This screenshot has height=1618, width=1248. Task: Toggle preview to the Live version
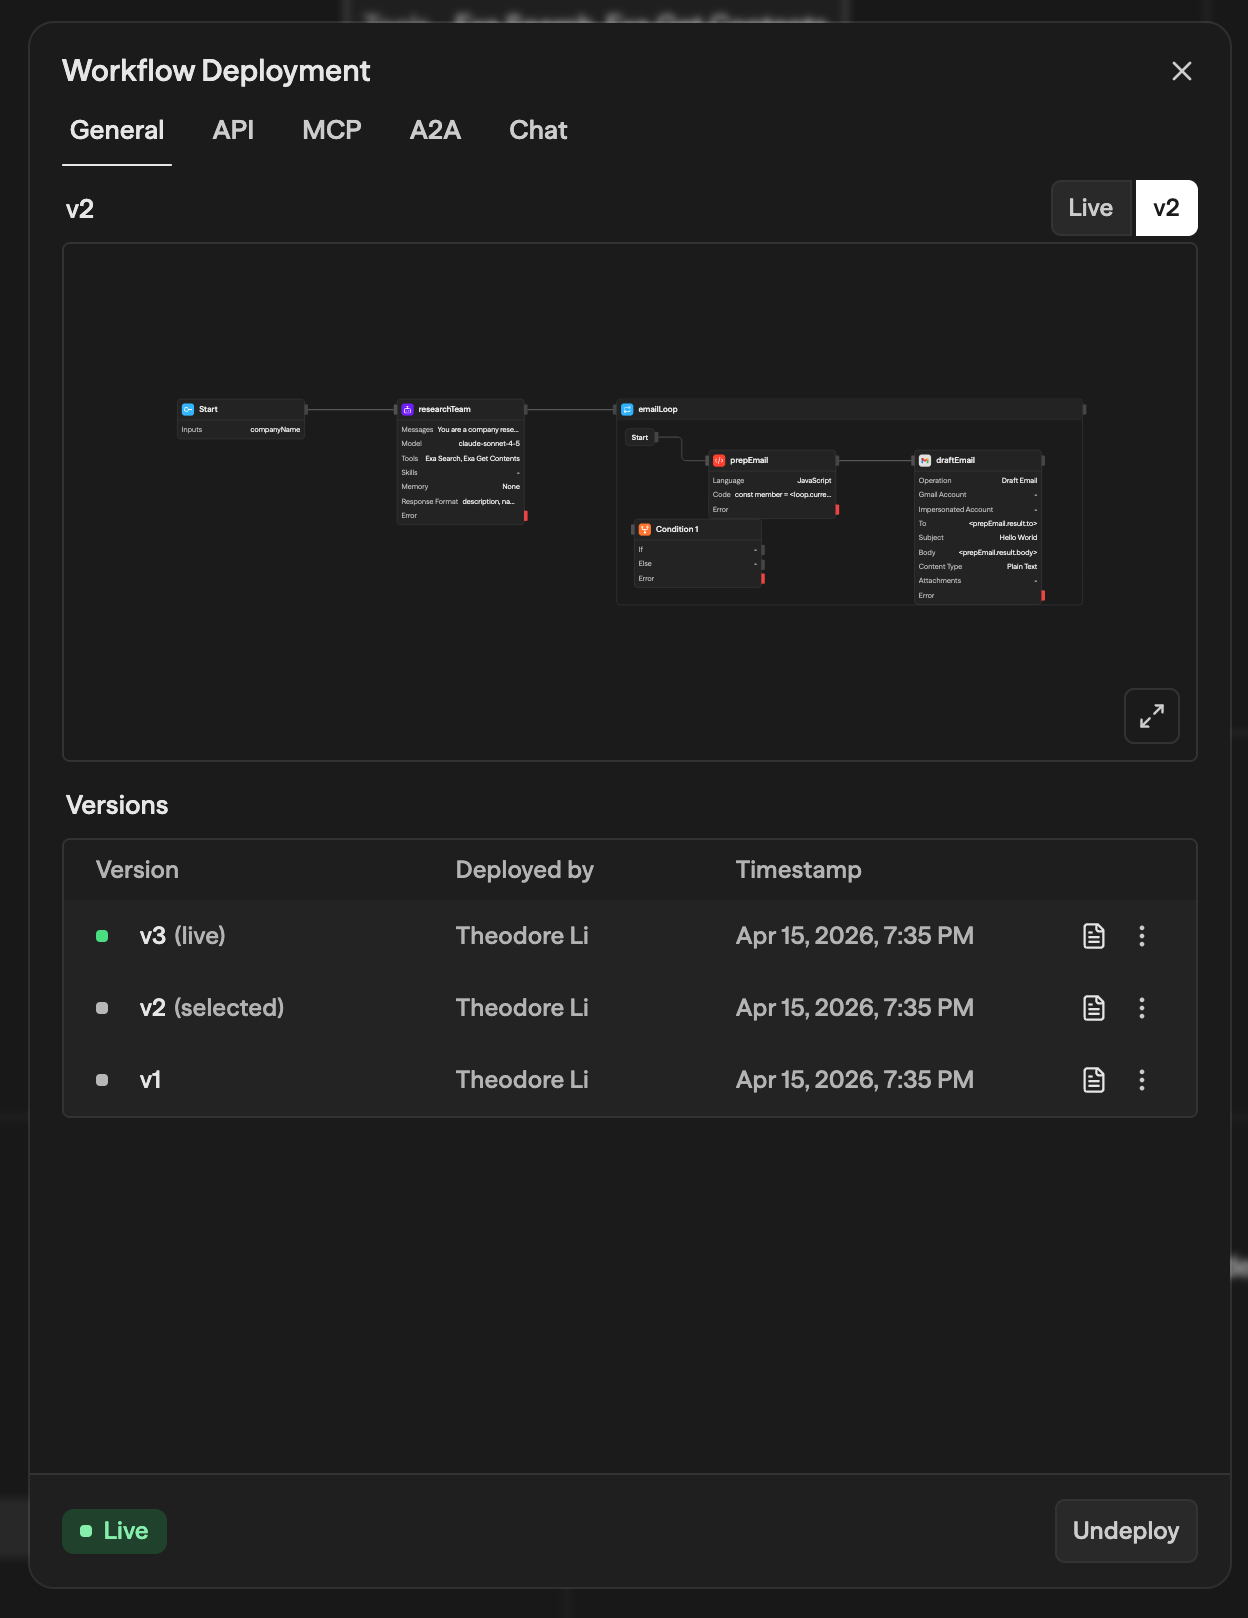(1091, 208)
